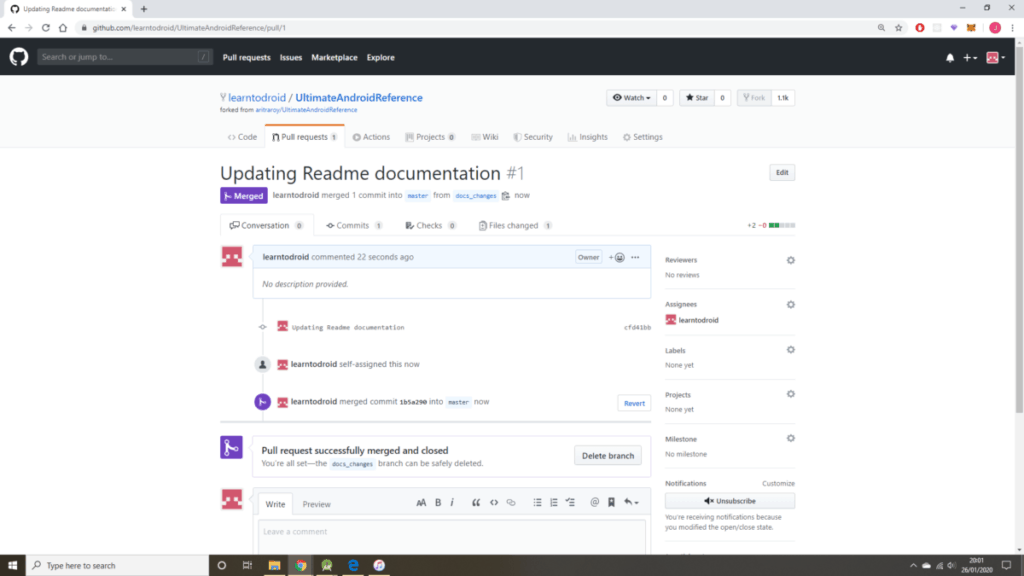This screenshot has width=1024, height=576.
Task: Apply bold formatting to comment text
Action: (438, 503)
